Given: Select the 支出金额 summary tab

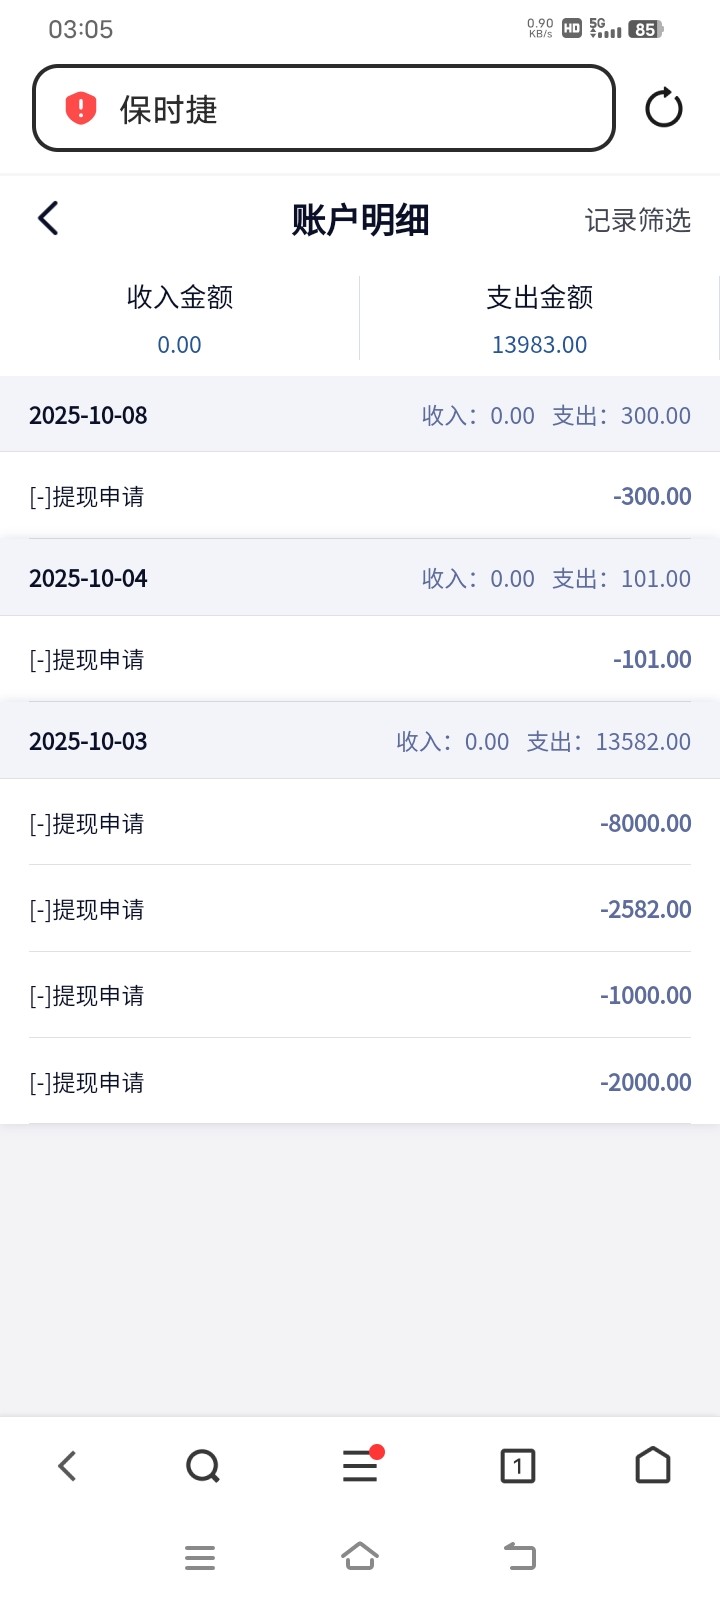Looking at the screenshot, I should coord(539,318).
